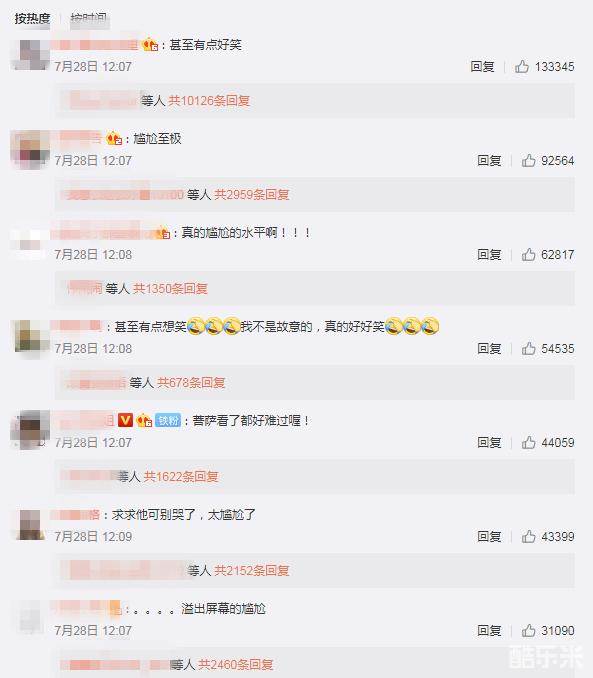Open 共1350条回复 reply thread
593x678 pixels.
click(170, 288)
